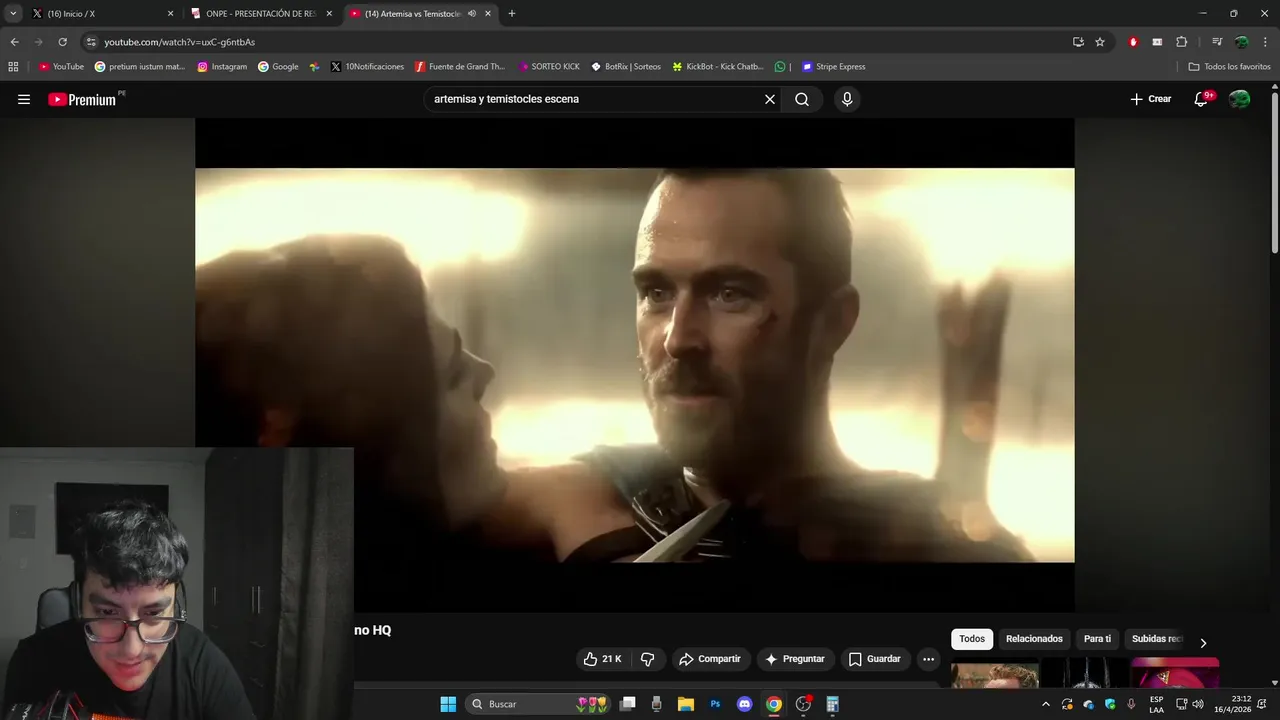Open the Chrome apps grid shortcut
1280x720 pixels.
click(x=13, y=67)
